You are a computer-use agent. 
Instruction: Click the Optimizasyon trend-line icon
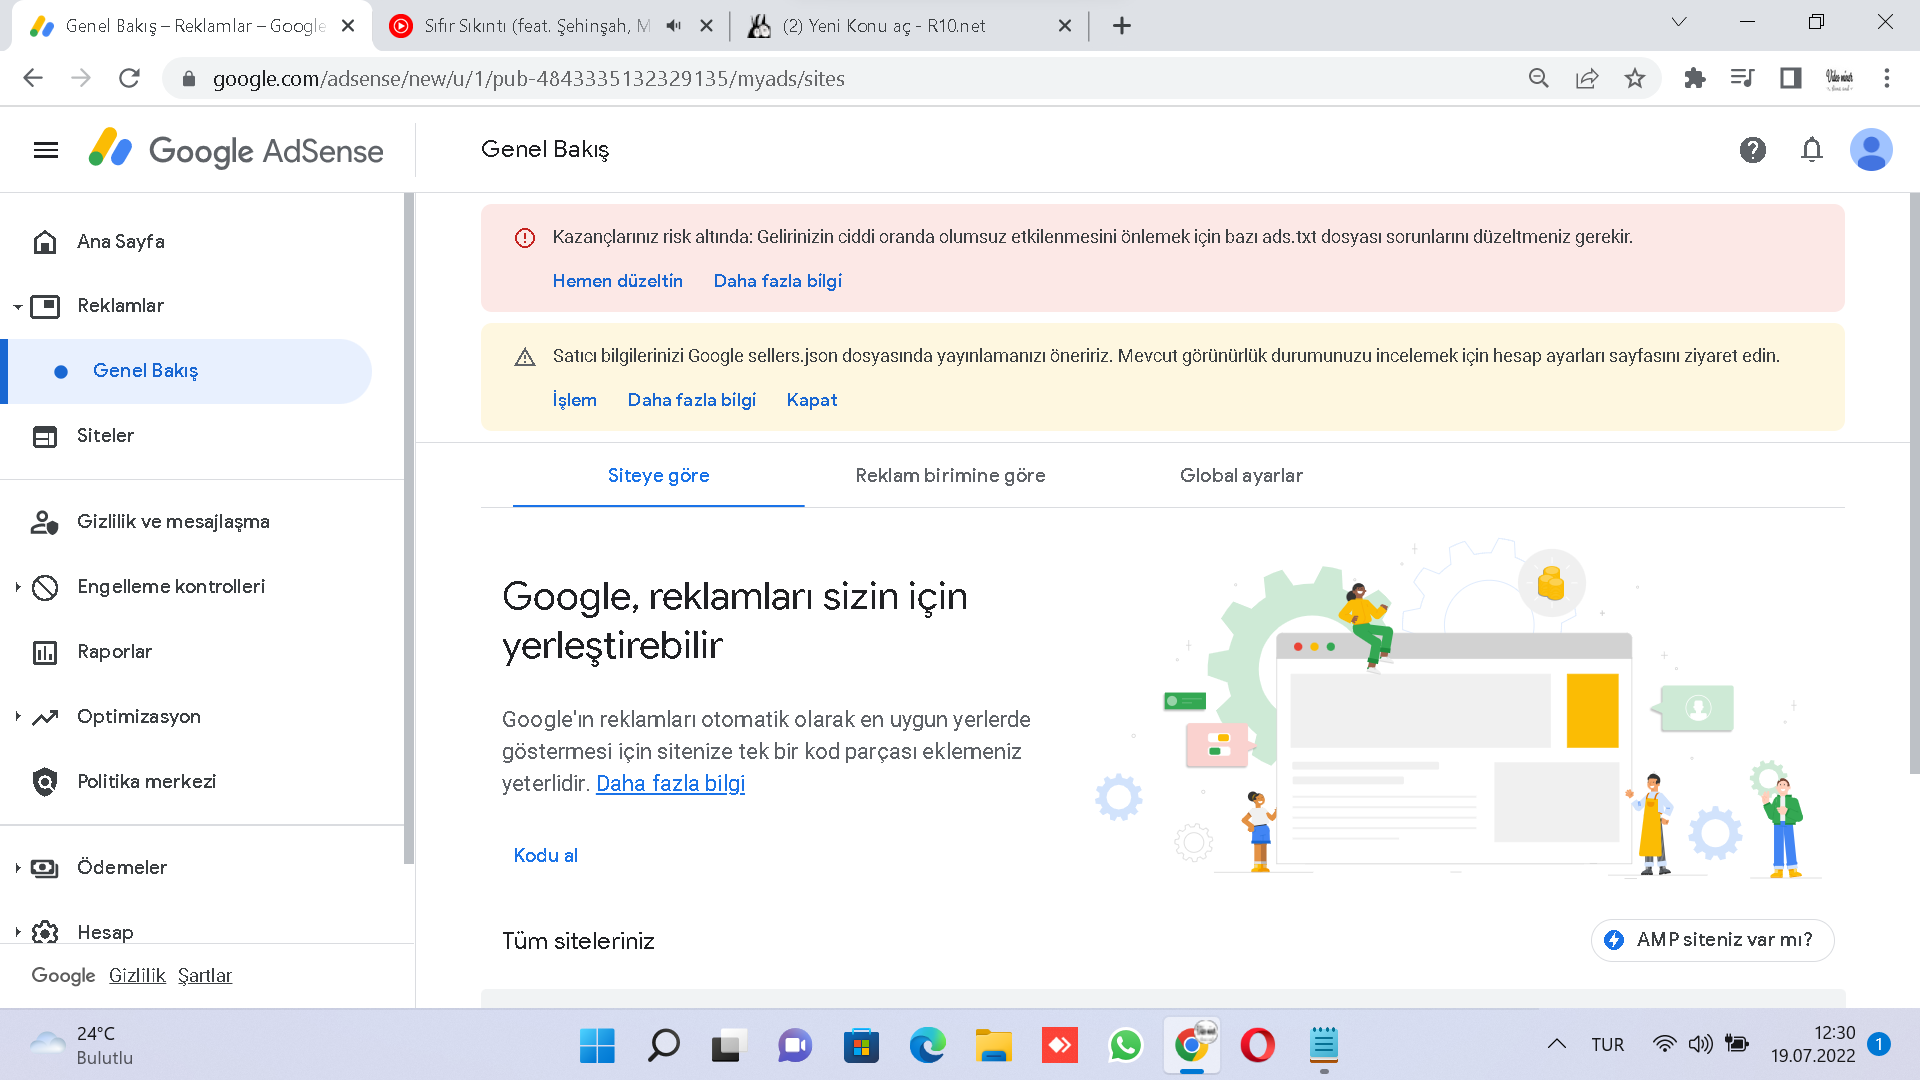click(x=45, y=717)
